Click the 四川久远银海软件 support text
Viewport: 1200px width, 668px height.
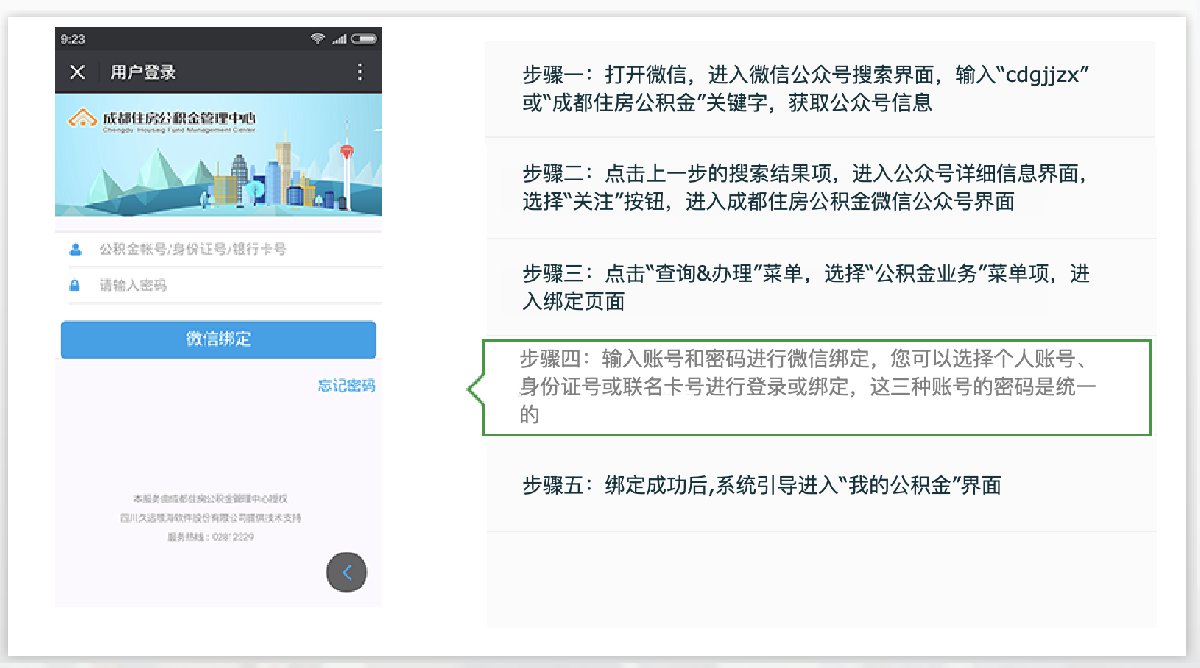211,518
